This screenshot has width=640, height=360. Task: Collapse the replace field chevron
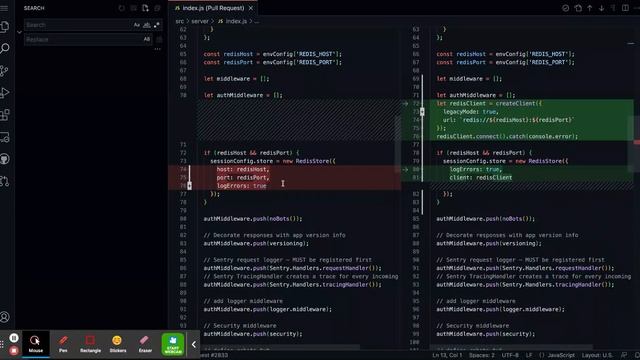click(x=19, y=32)
